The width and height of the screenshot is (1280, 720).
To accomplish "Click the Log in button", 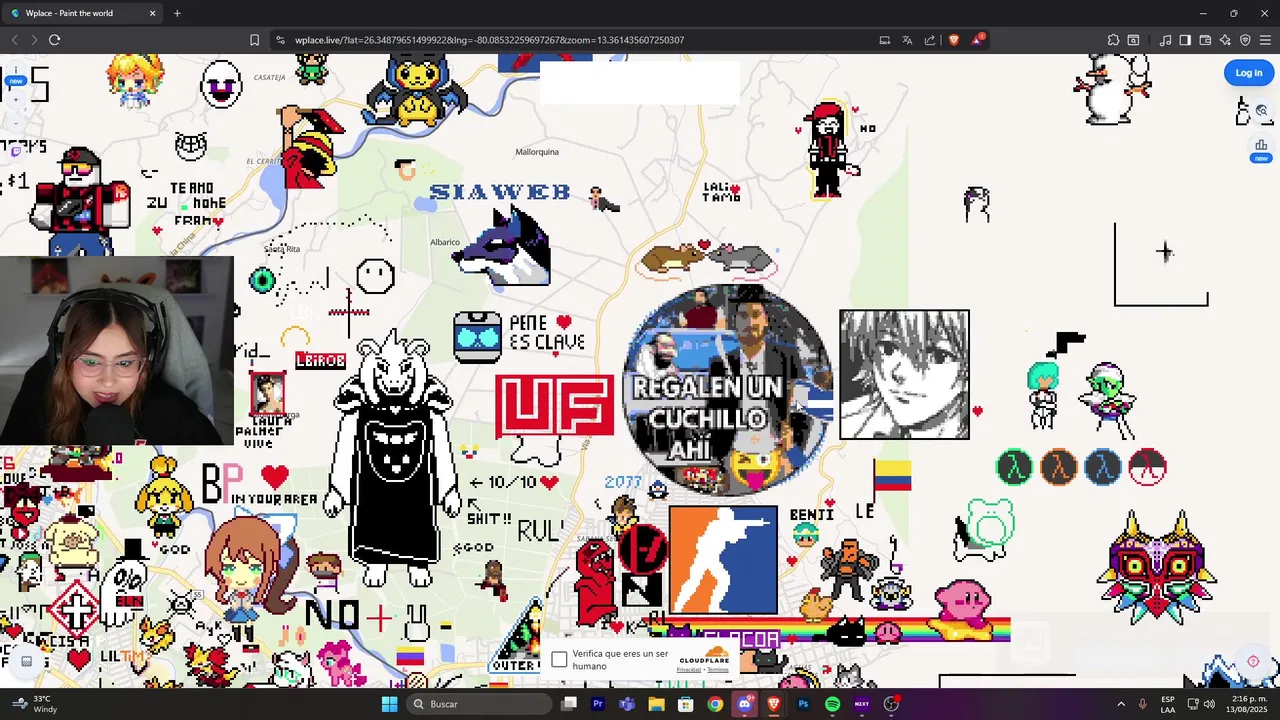I will pyautogui.click(x=1249, y=72).
